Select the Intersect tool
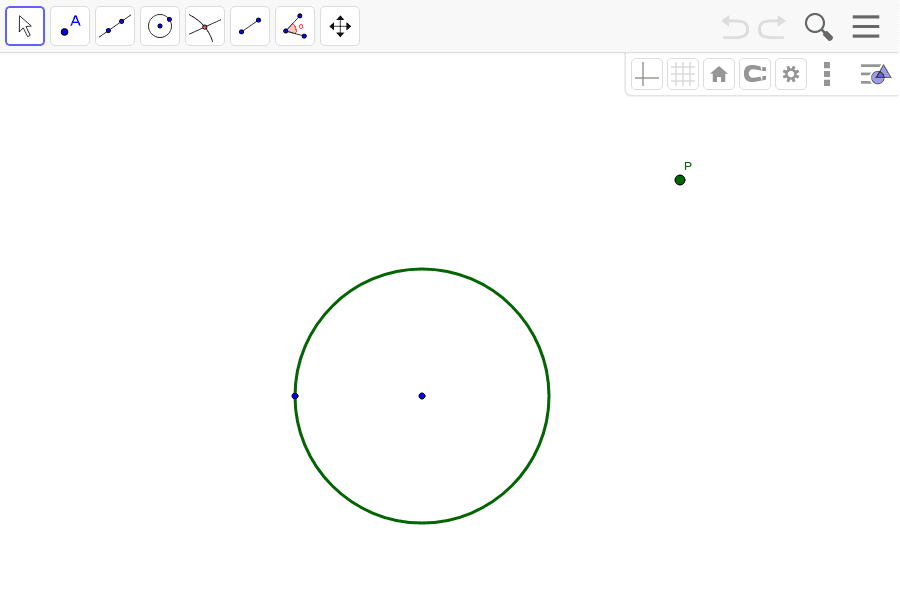The width and height of the screenshot is (900, 600). pos(205,26)
